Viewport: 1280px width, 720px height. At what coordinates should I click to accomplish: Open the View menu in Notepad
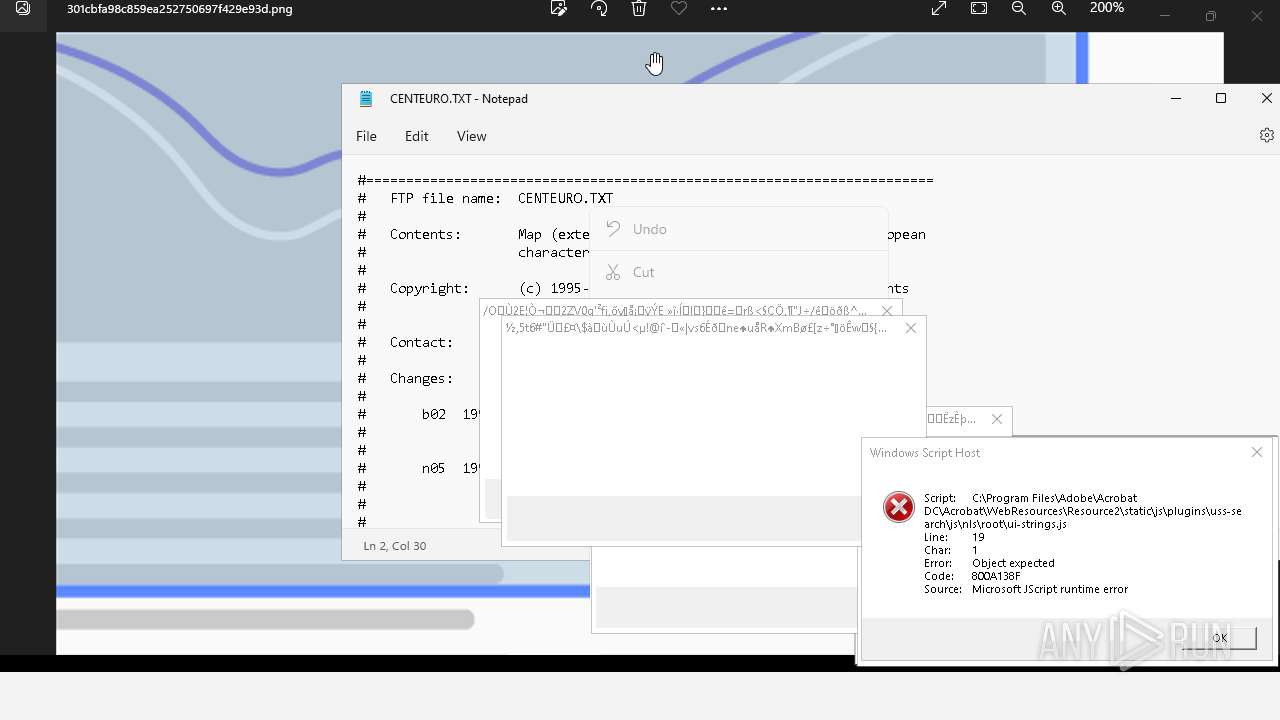coord(471,136)
